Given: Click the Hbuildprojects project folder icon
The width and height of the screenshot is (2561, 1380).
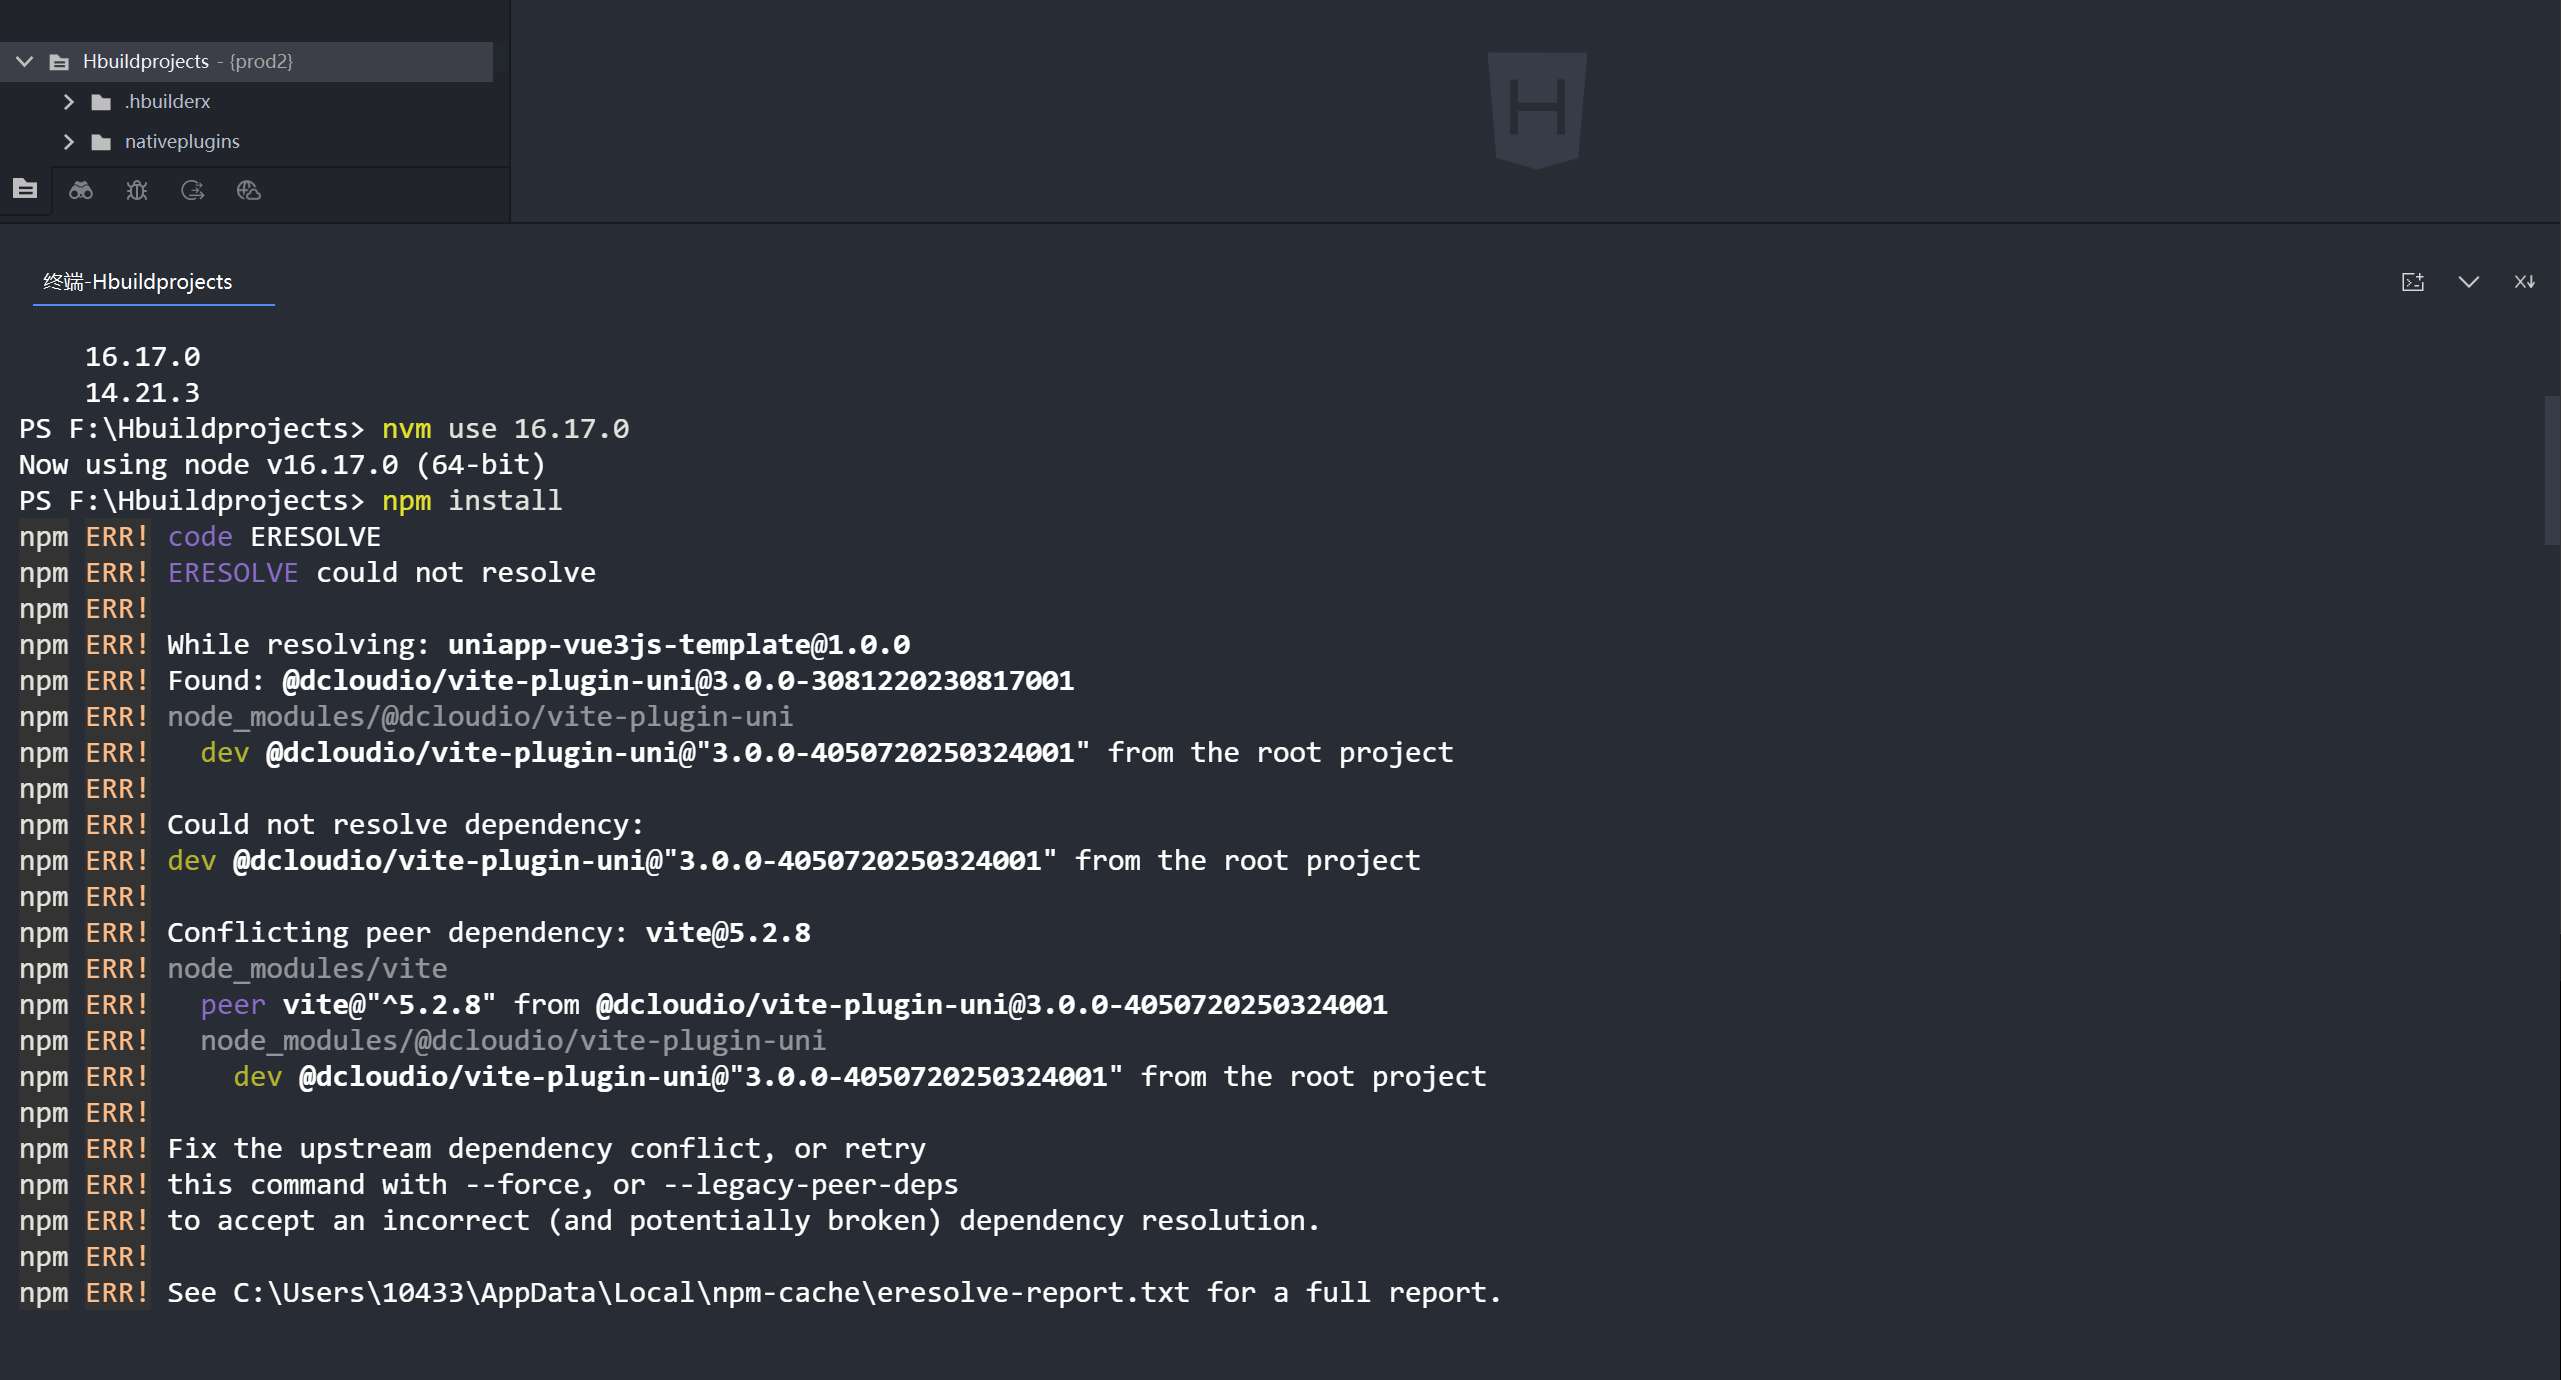Looking at the screenshot, I should [59, 62].
